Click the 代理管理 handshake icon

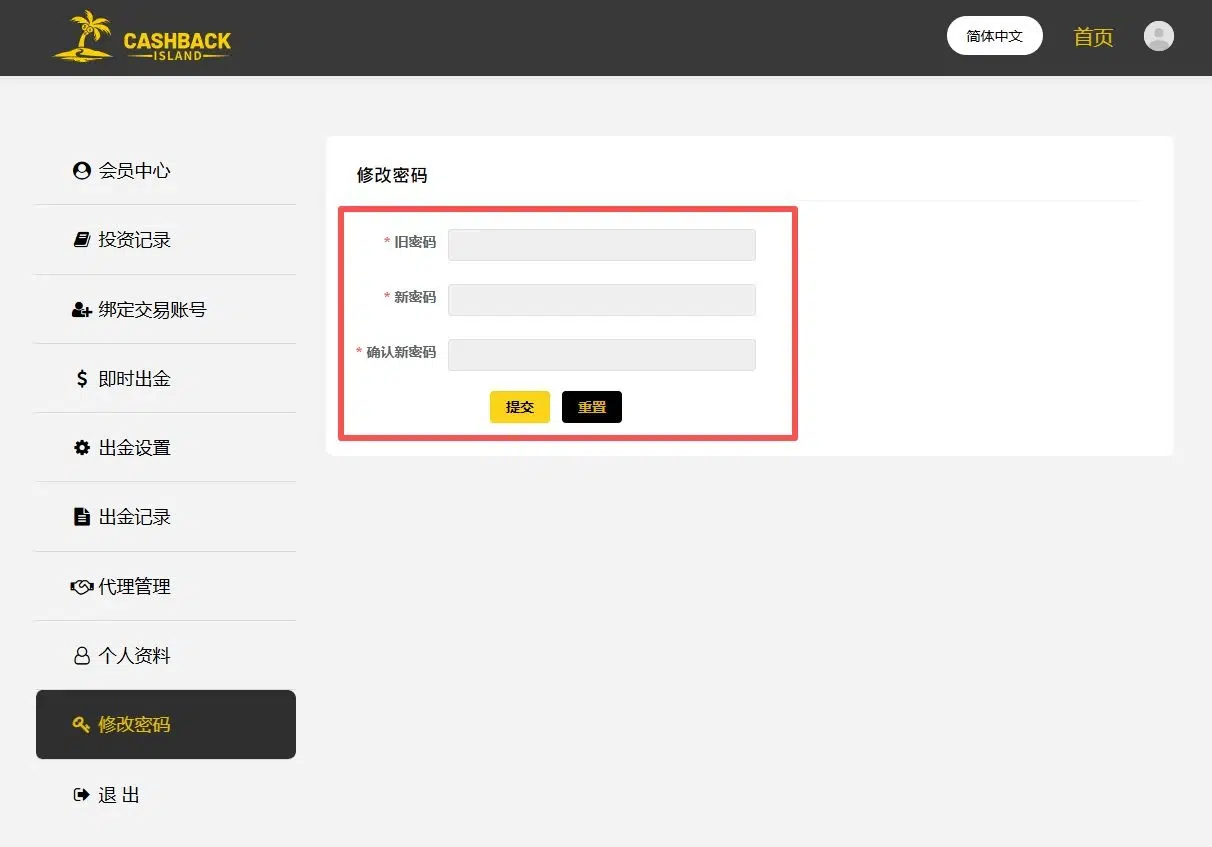(82, 587)
